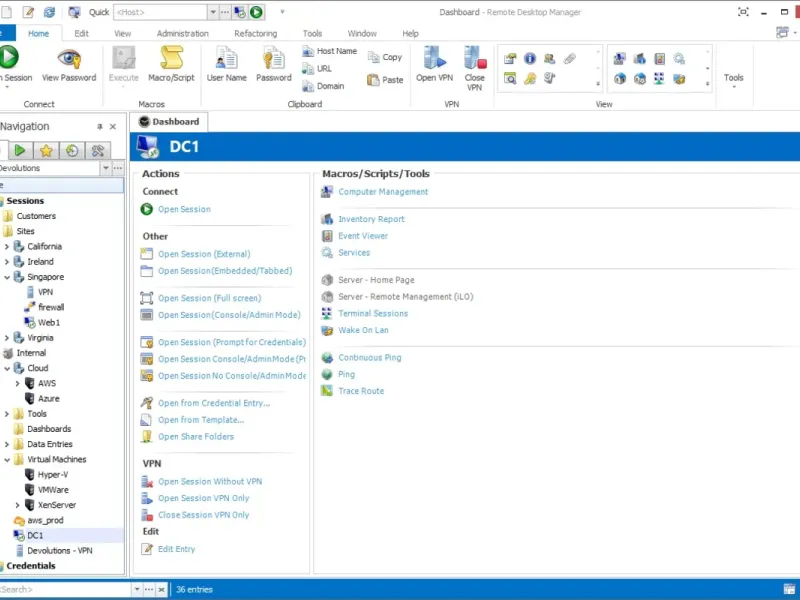
Task: Click Open VPN icon in ribbon
Action: point(434,57)
